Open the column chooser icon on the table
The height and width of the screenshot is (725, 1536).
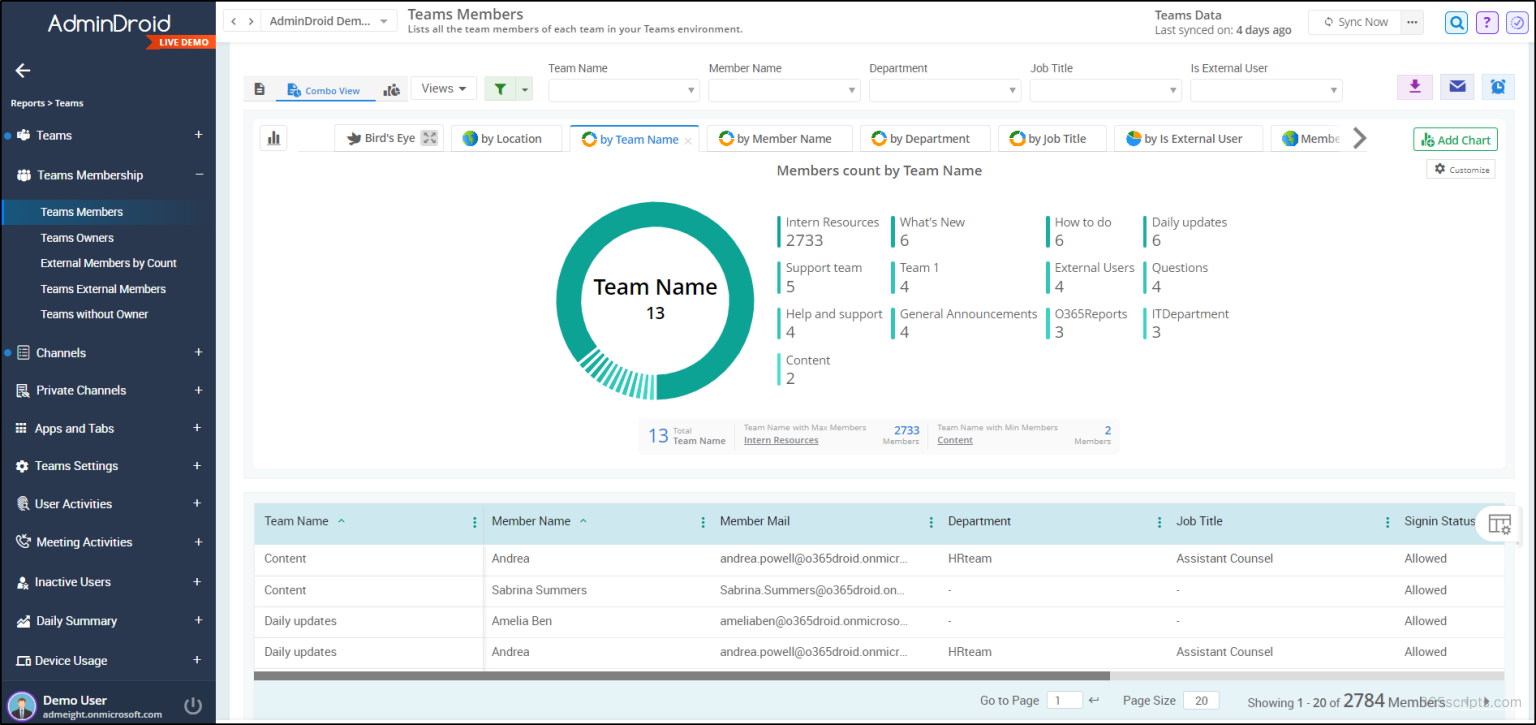[x=1499, y=523]
